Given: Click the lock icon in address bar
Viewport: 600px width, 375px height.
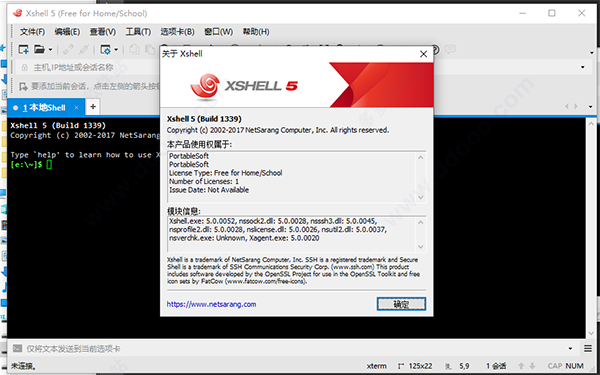Looking at the screenshot, I should [25, 68].
